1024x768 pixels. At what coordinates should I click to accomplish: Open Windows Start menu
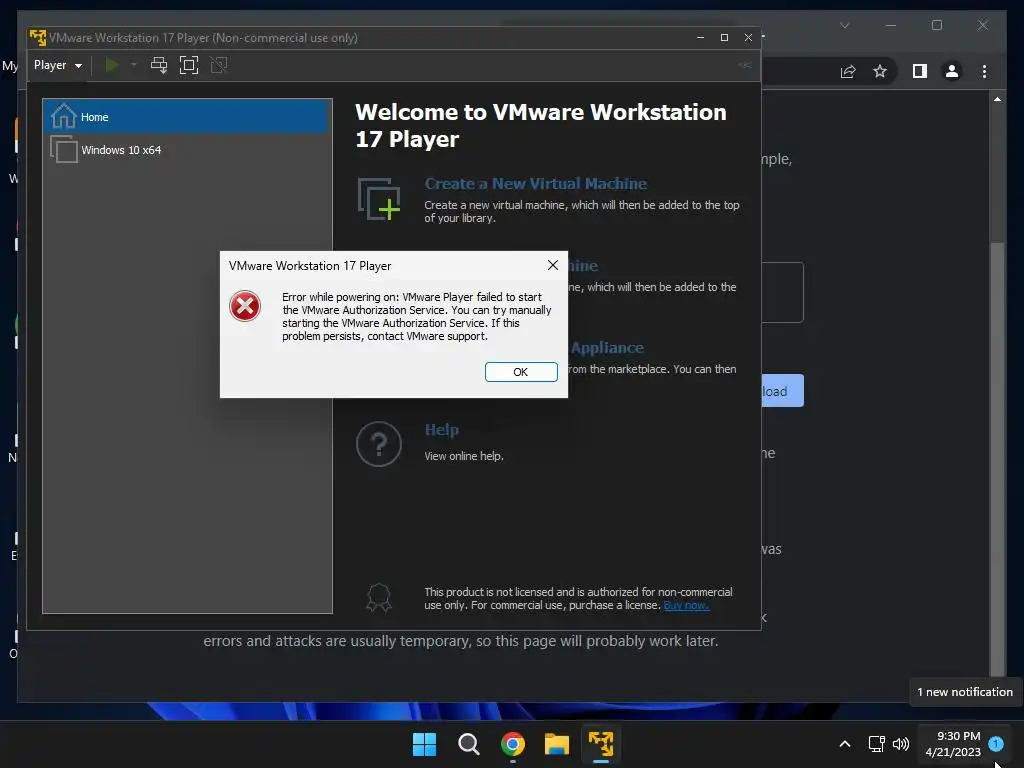coord(424,744)
